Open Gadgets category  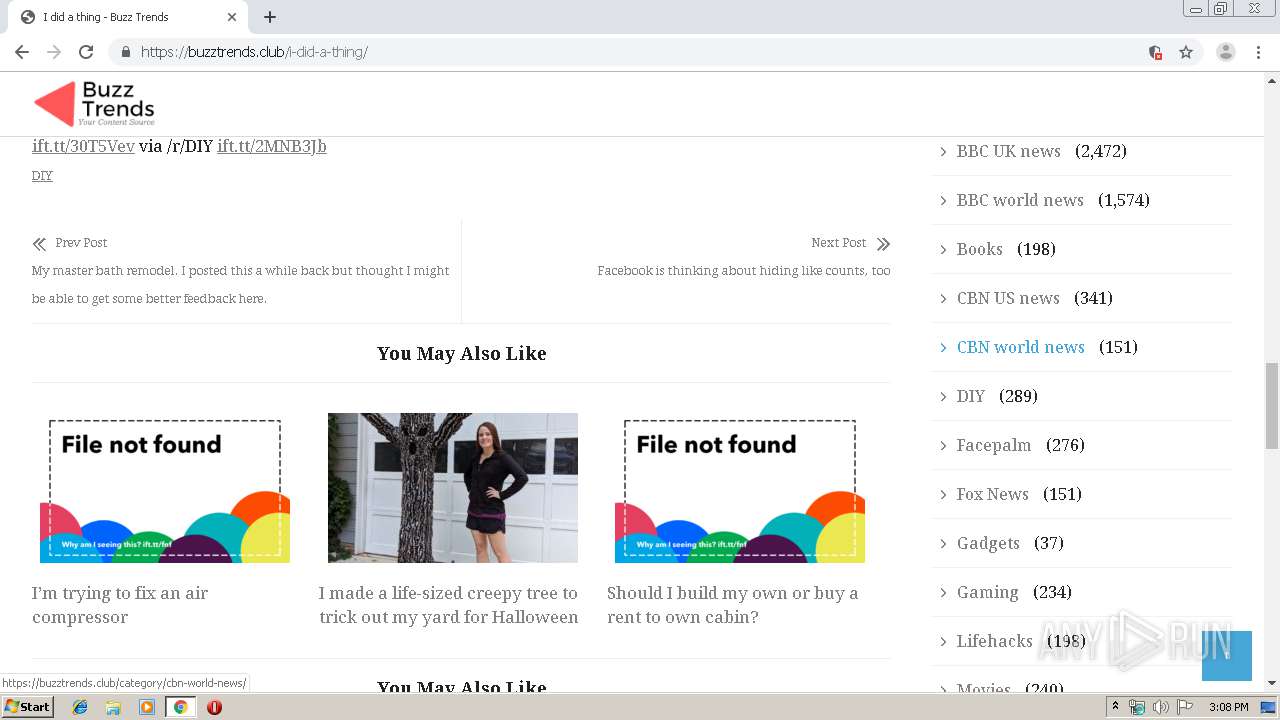coord(988,543)
